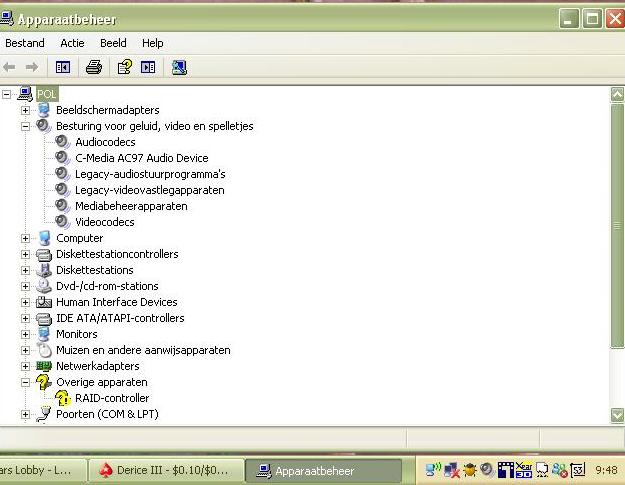Image resolution: width=625 pixels, height=485 pixels.
Task: Collapse the Overige apparaten node
Action: (x=25, y=382)
